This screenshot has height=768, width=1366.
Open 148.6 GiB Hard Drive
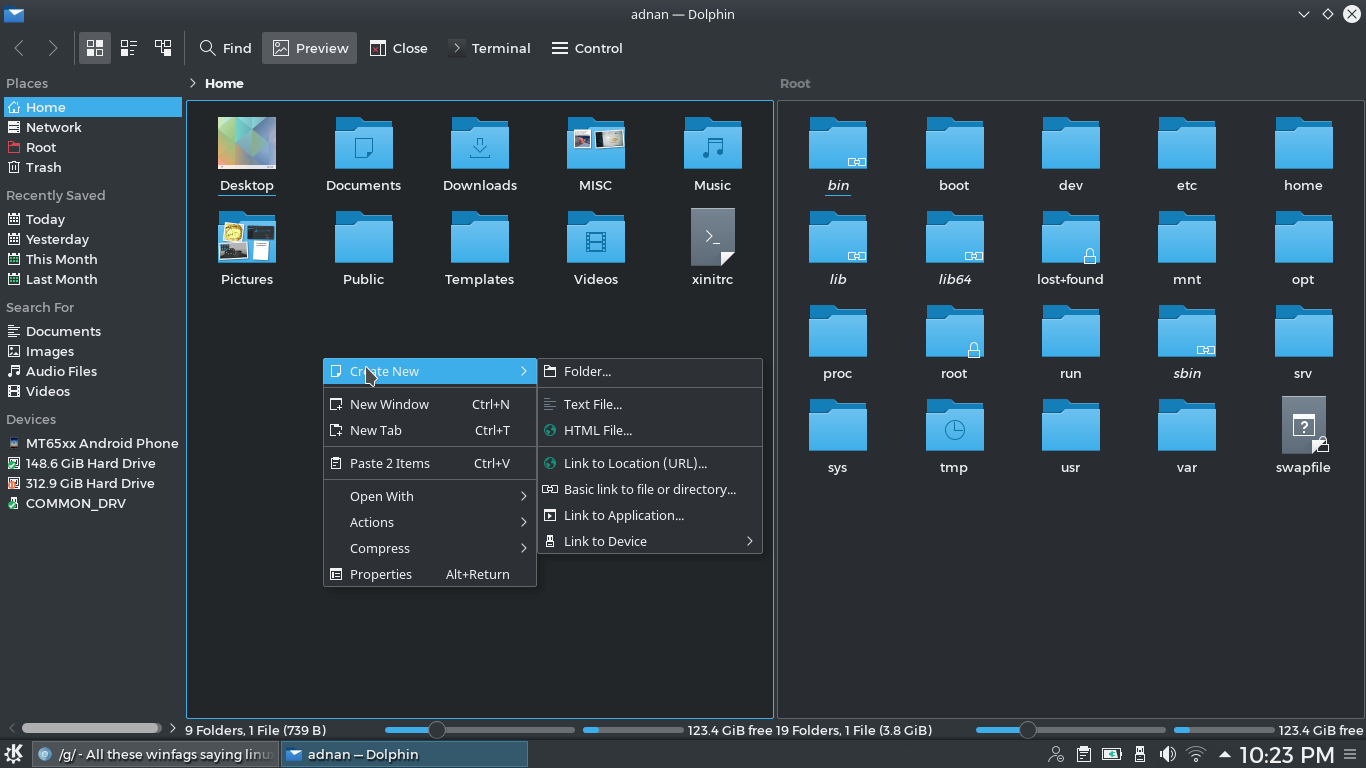[92, 463]
